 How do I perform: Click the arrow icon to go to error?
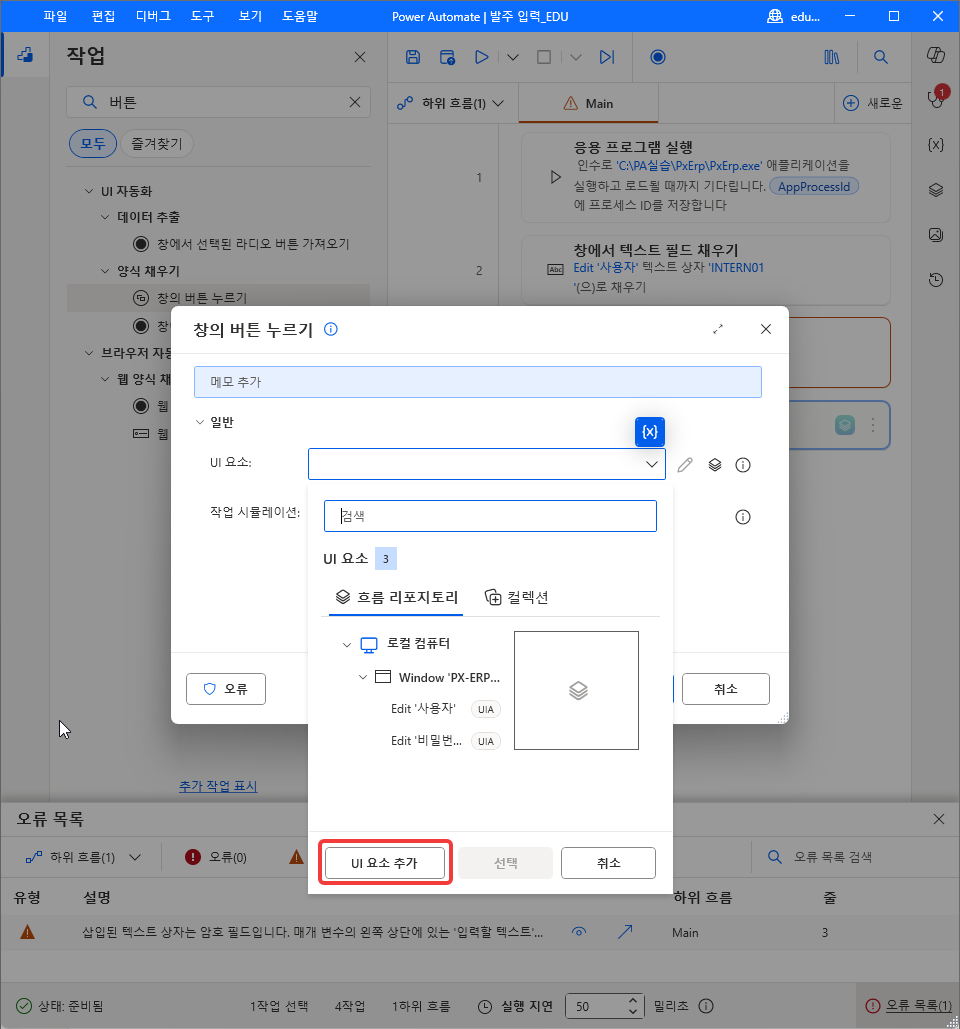pos(625,931)
